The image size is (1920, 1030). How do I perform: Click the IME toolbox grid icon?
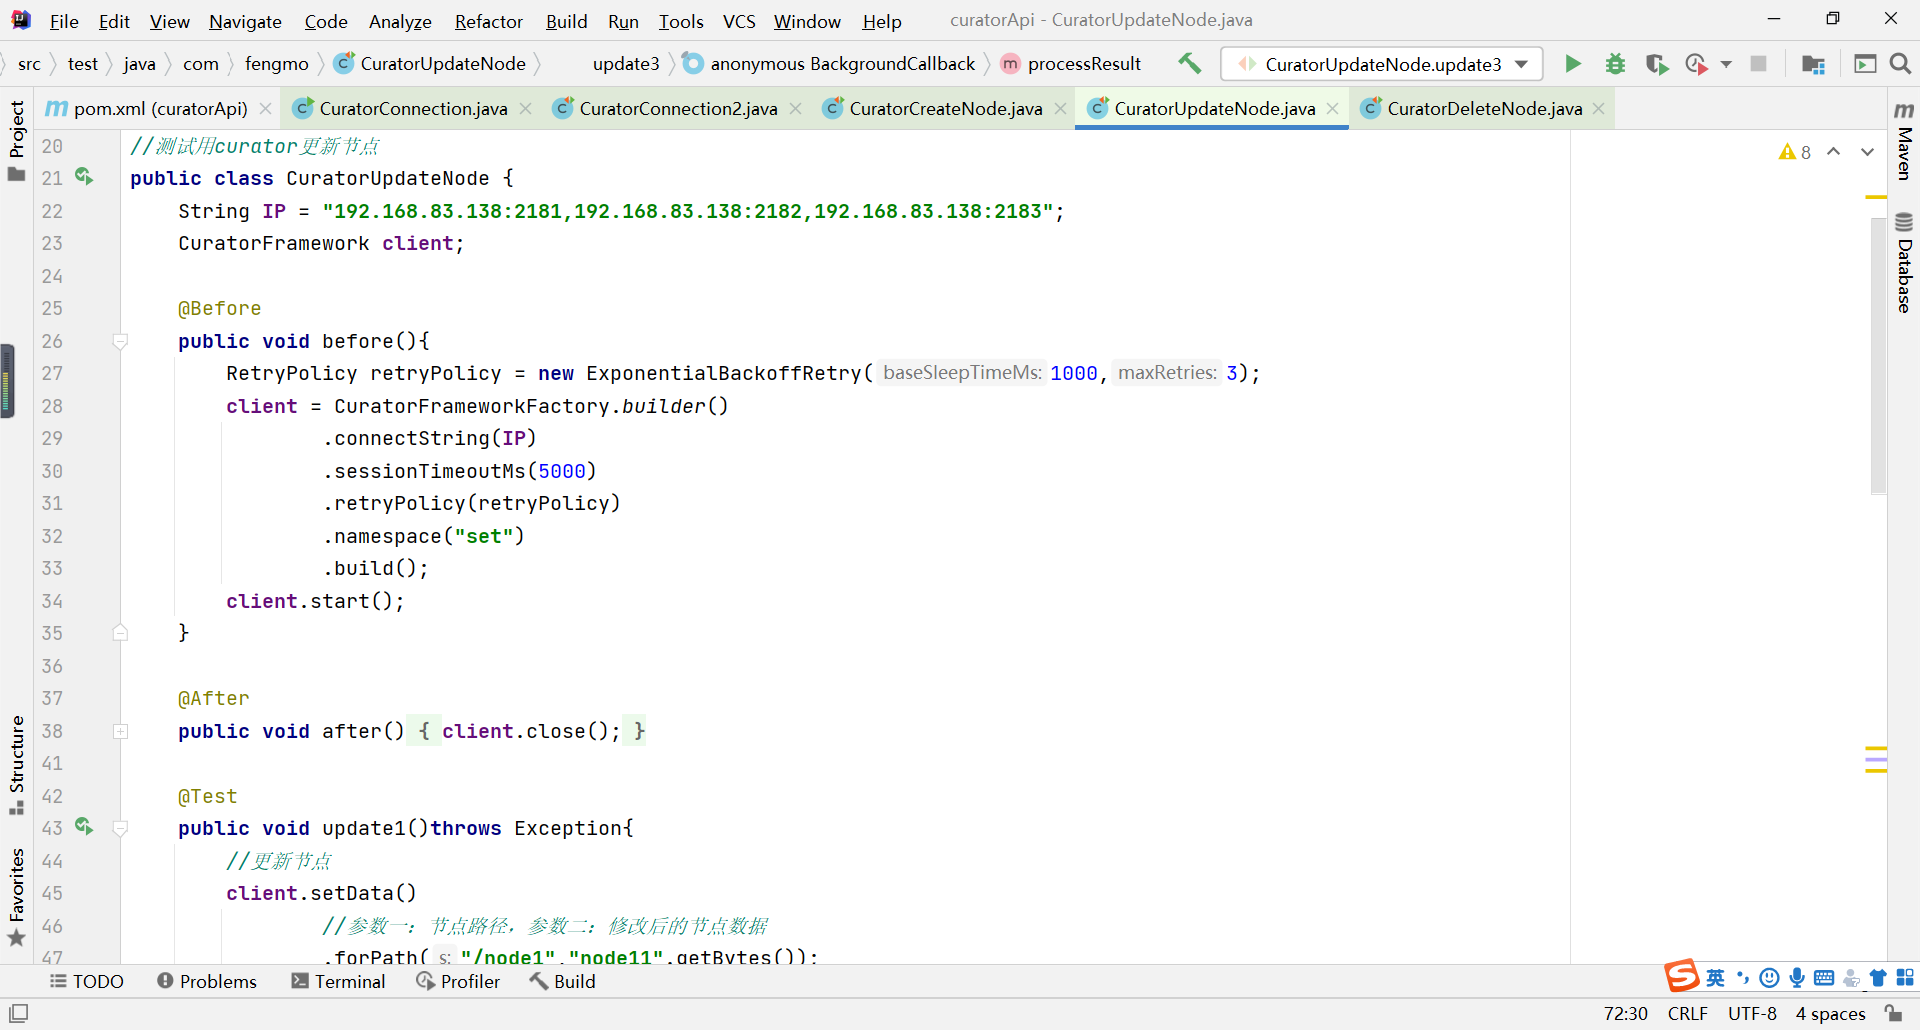pyautogui.click(x=1905, y=978)
